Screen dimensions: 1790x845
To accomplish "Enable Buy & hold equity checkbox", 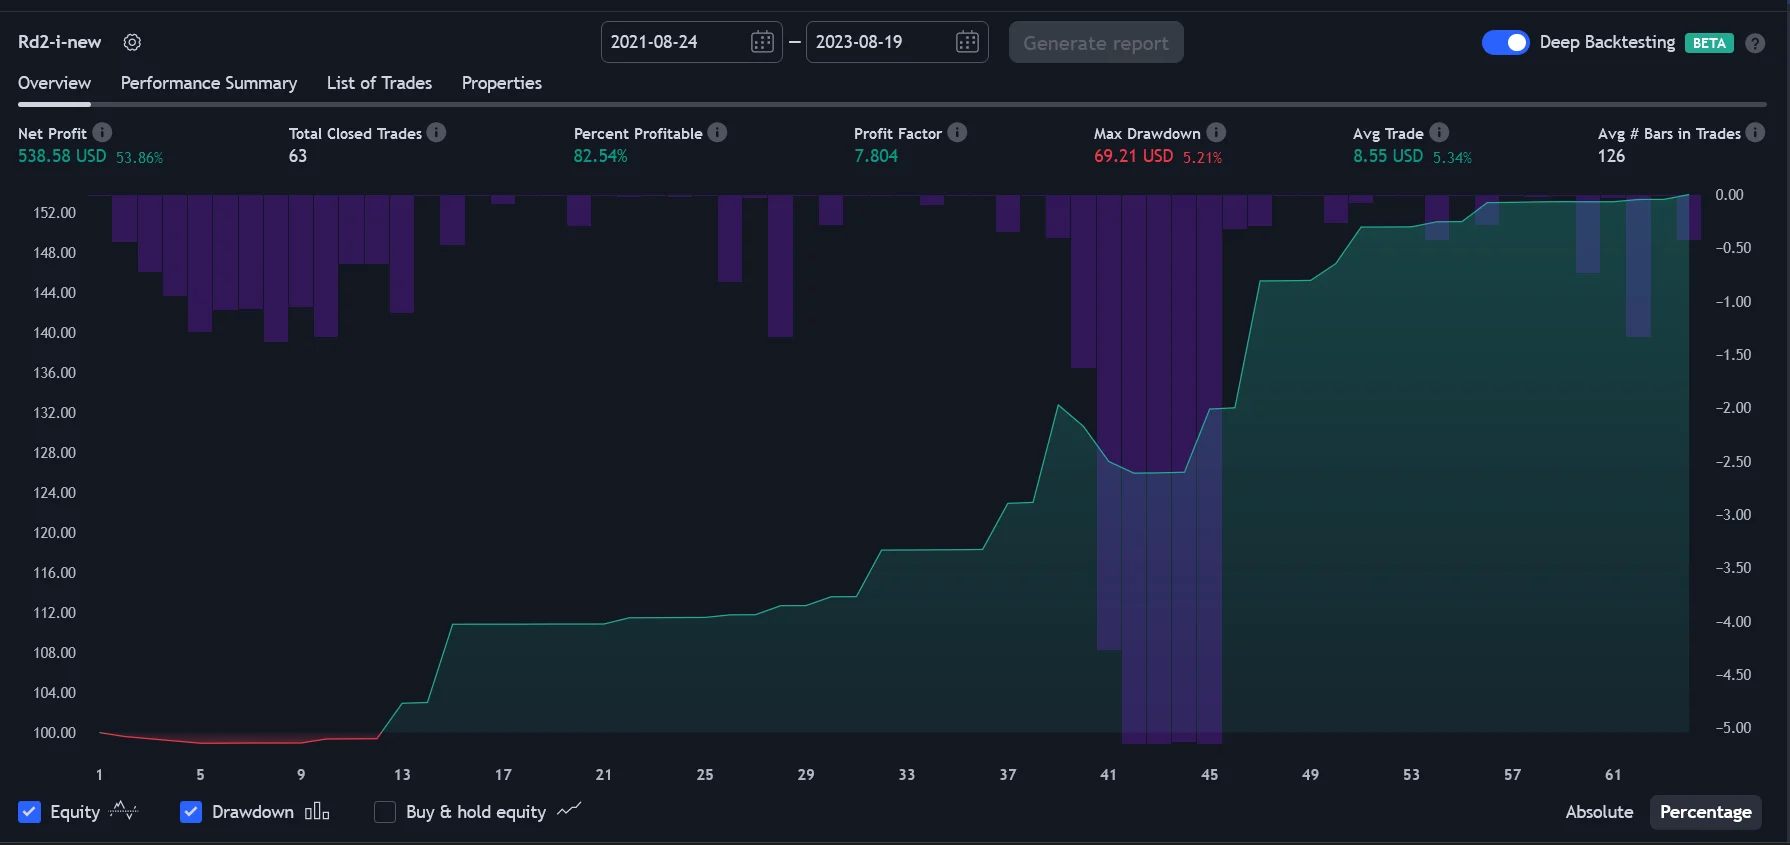I will [x=385, y=812].
